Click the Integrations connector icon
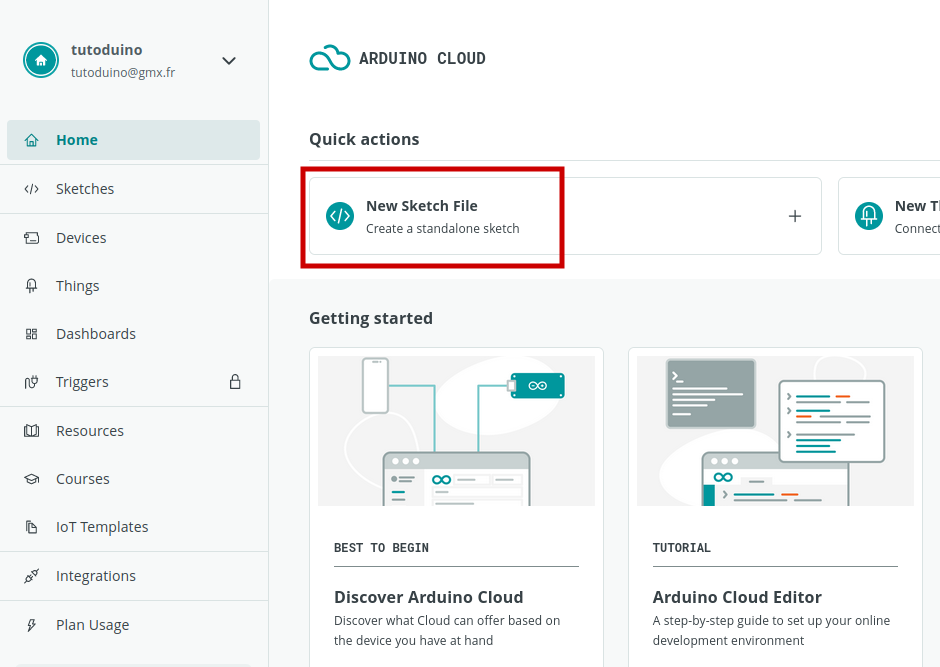Viewport: 940px width, 667px height. point(31,576)
